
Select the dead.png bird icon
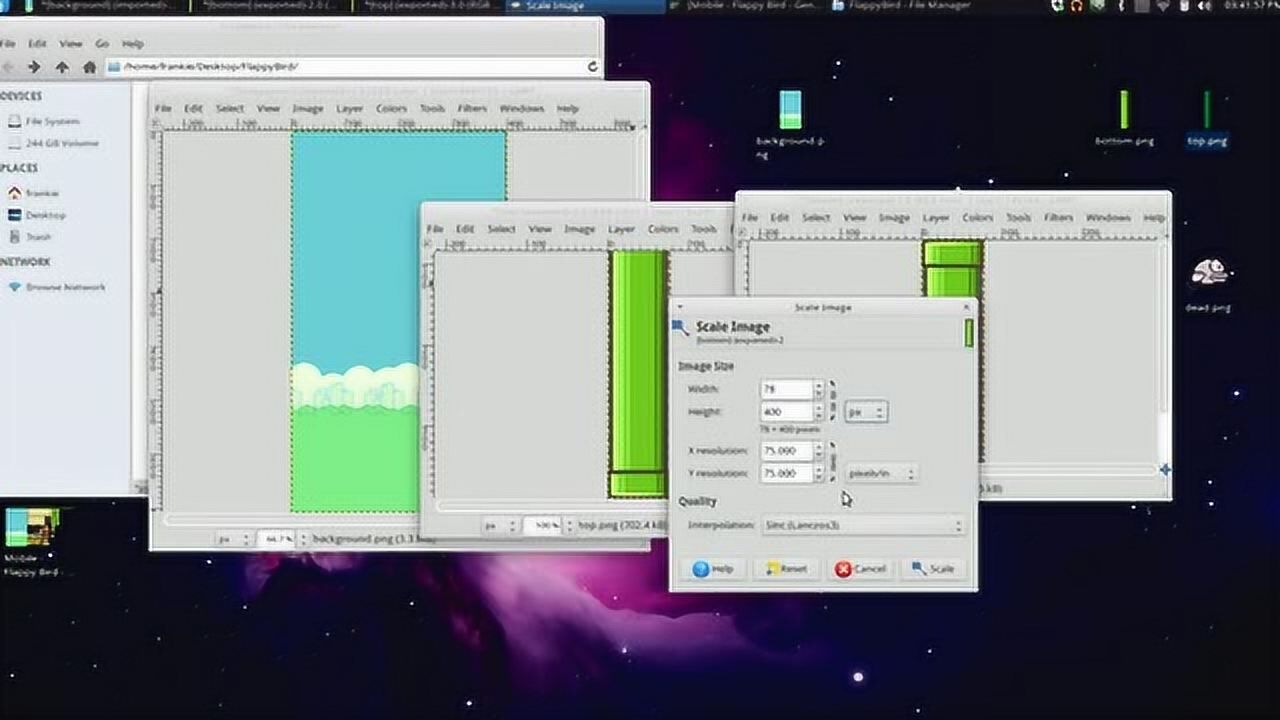1208,273
